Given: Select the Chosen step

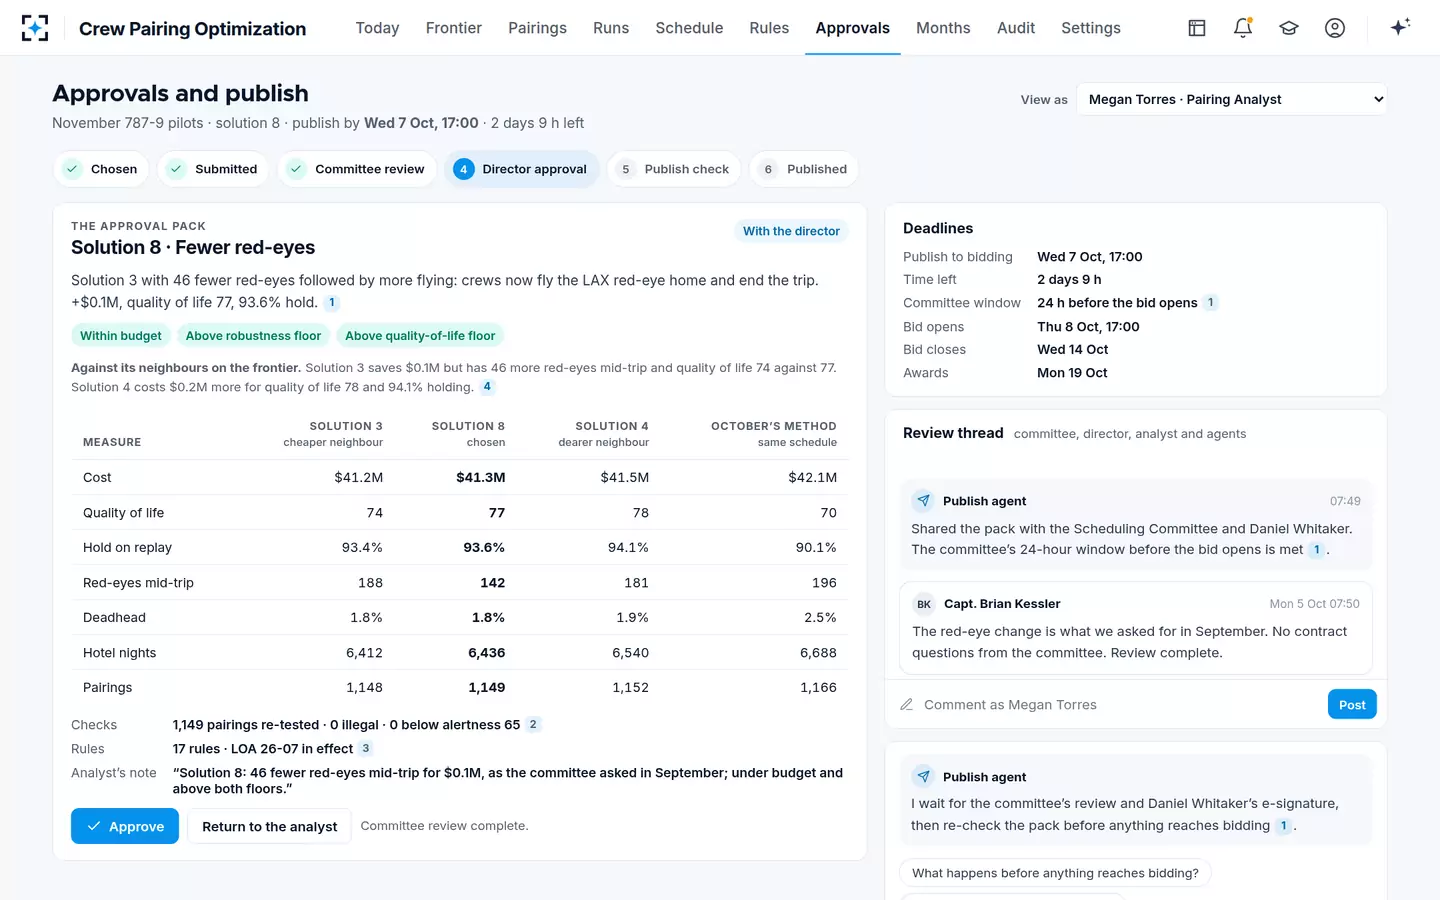Looking at the screenshot, I should [101, 169].
